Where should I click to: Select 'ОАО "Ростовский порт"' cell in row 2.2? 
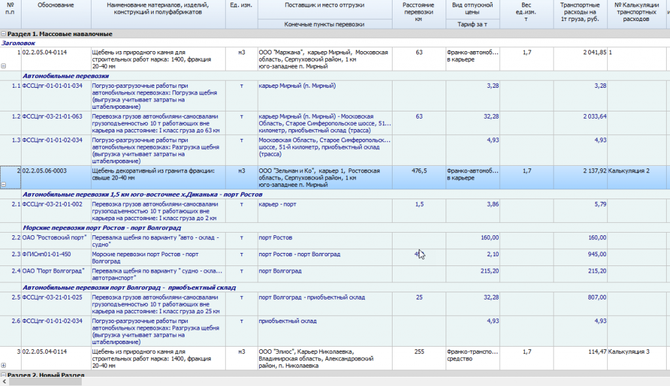[56, 241]
